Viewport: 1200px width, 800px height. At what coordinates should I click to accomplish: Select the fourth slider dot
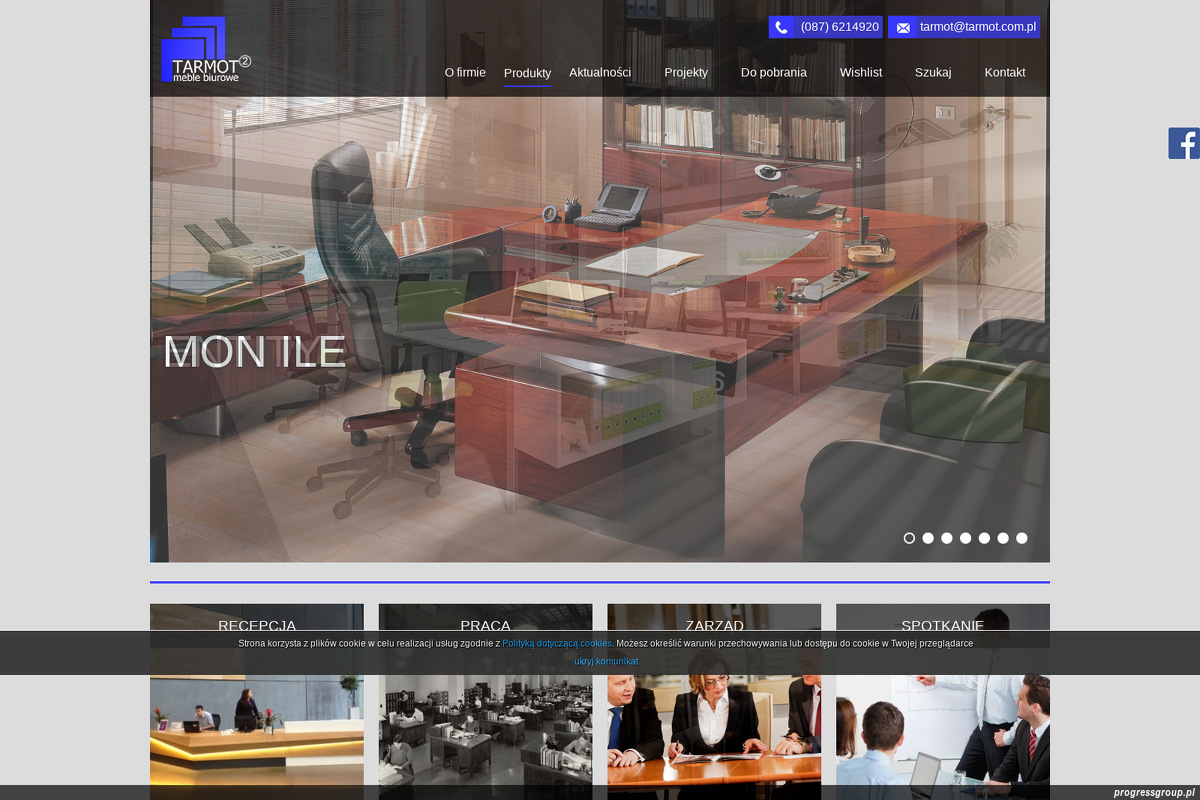(x=965, y=538)
